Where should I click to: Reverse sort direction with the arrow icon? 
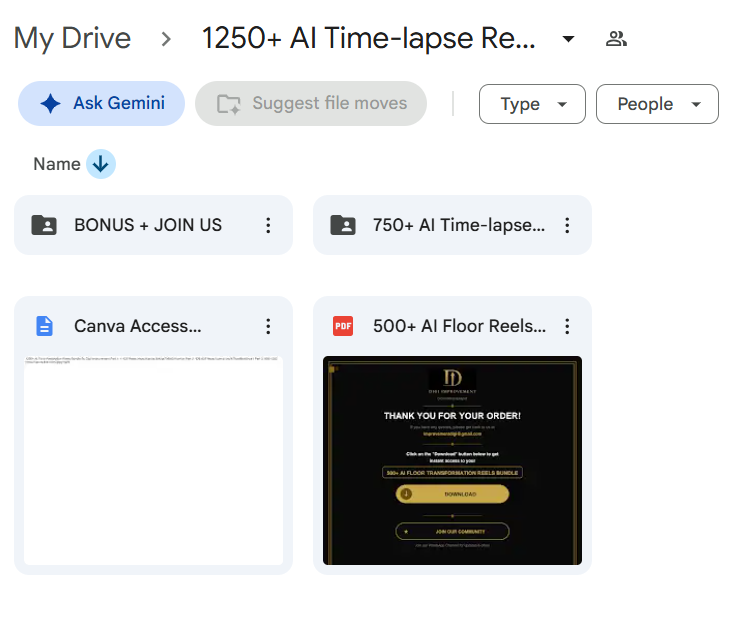[100, 164]
